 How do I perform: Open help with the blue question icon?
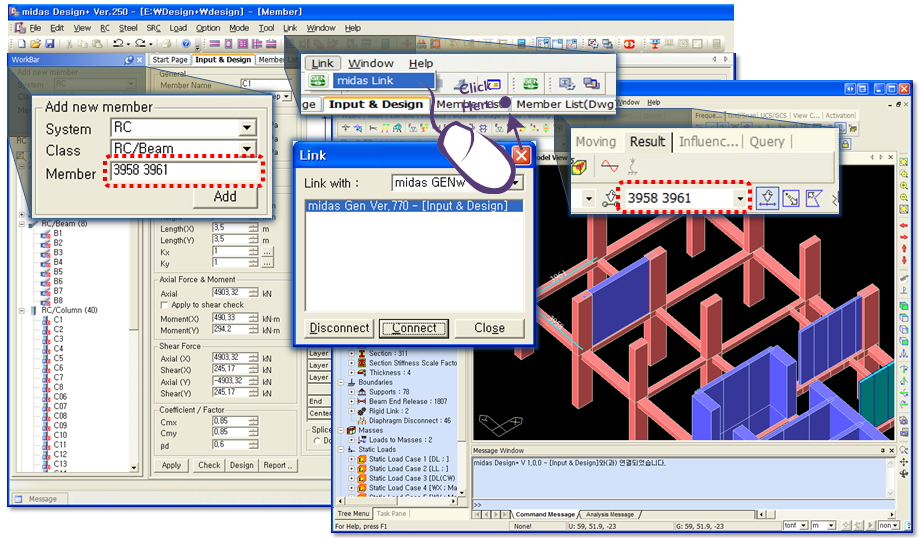186,43
